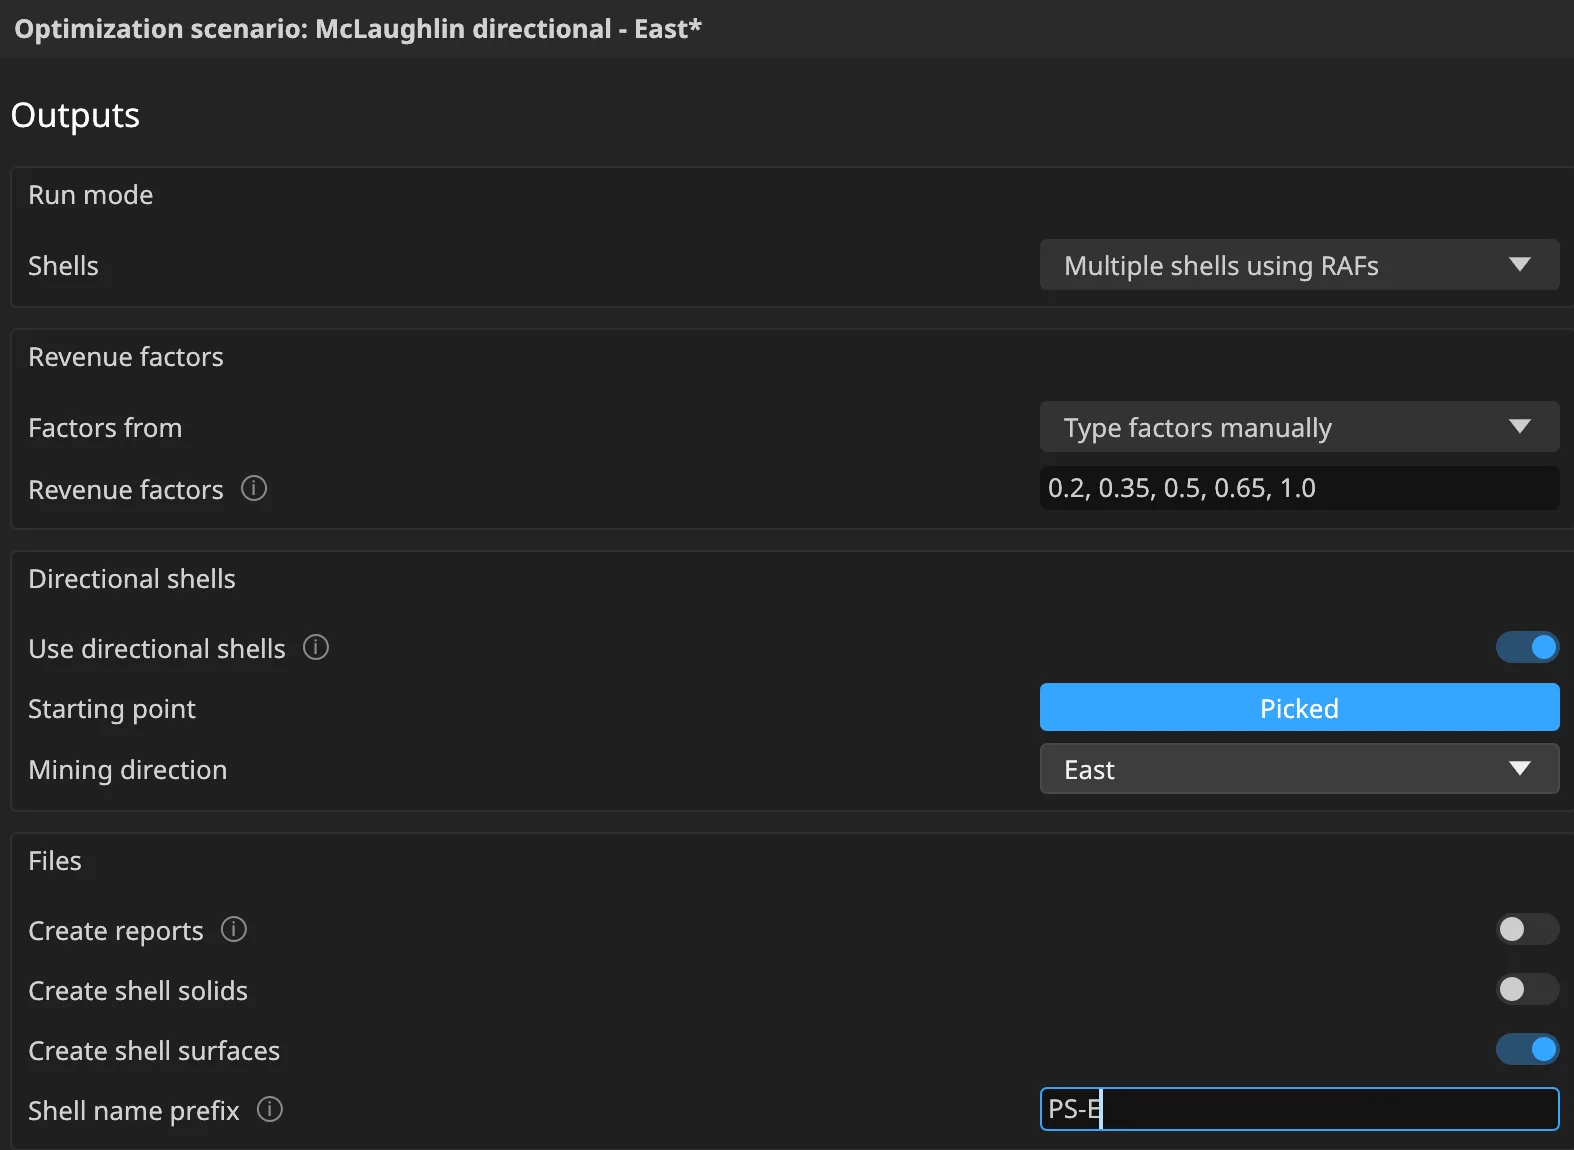
Task: Click the Factors from label
Action: 105,428
